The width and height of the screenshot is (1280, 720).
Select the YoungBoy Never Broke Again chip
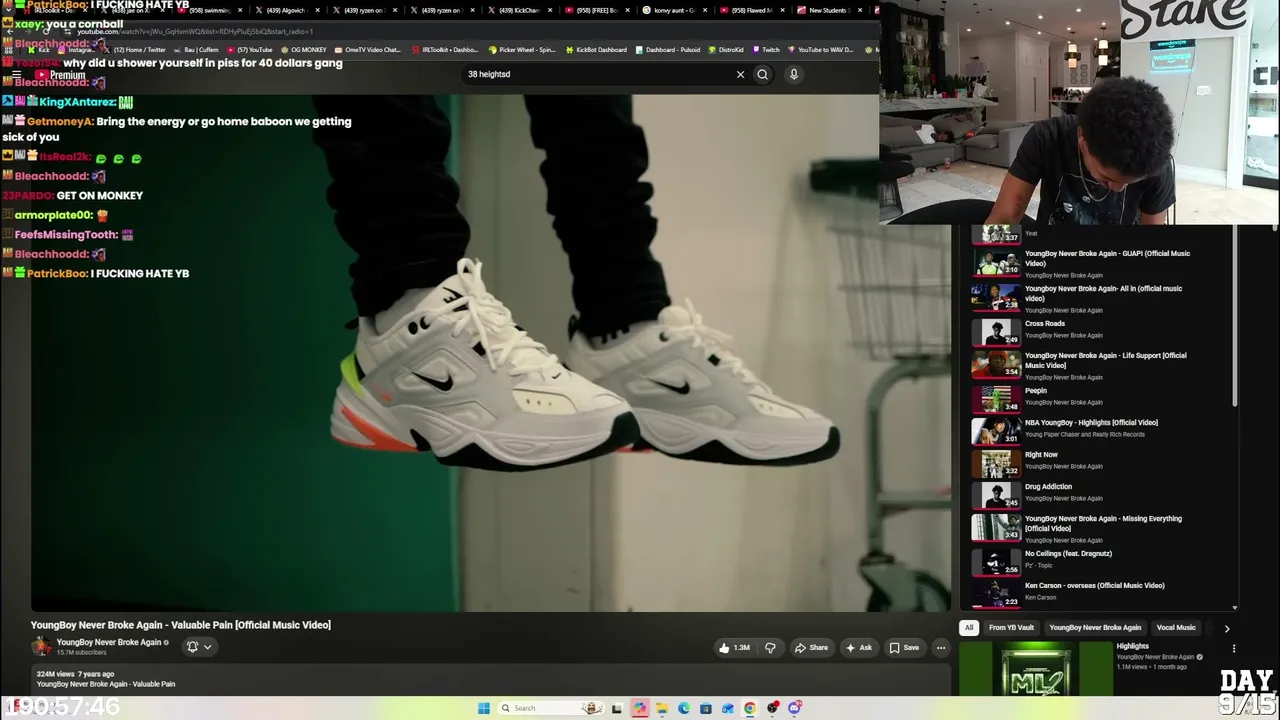(1095, 628)
